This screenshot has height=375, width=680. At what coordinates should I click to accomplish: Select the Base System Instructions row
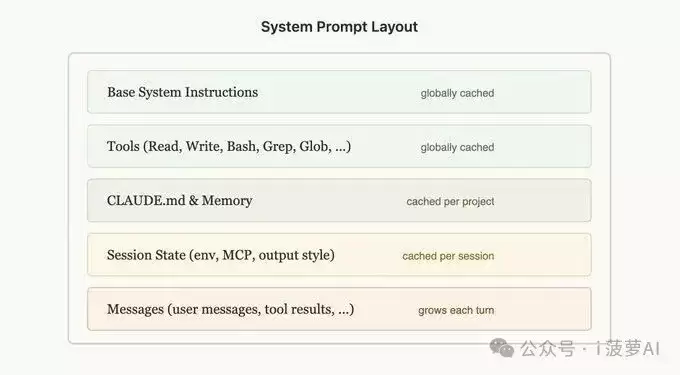pos(339,92)
